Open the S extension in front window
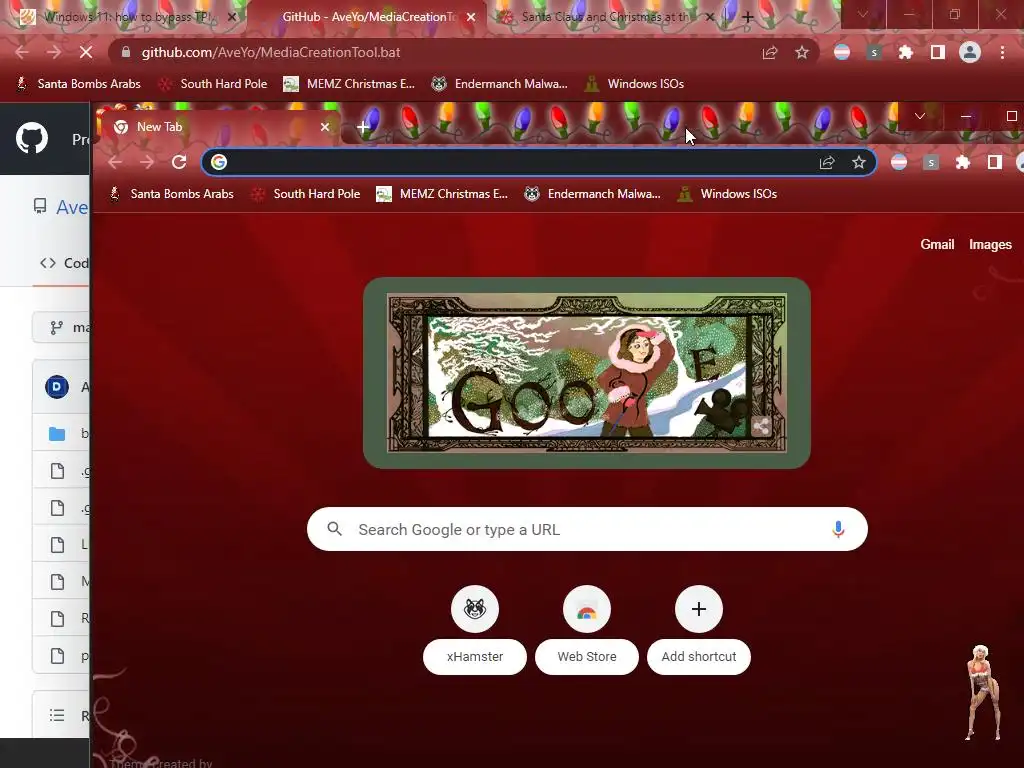 [931, 162]
